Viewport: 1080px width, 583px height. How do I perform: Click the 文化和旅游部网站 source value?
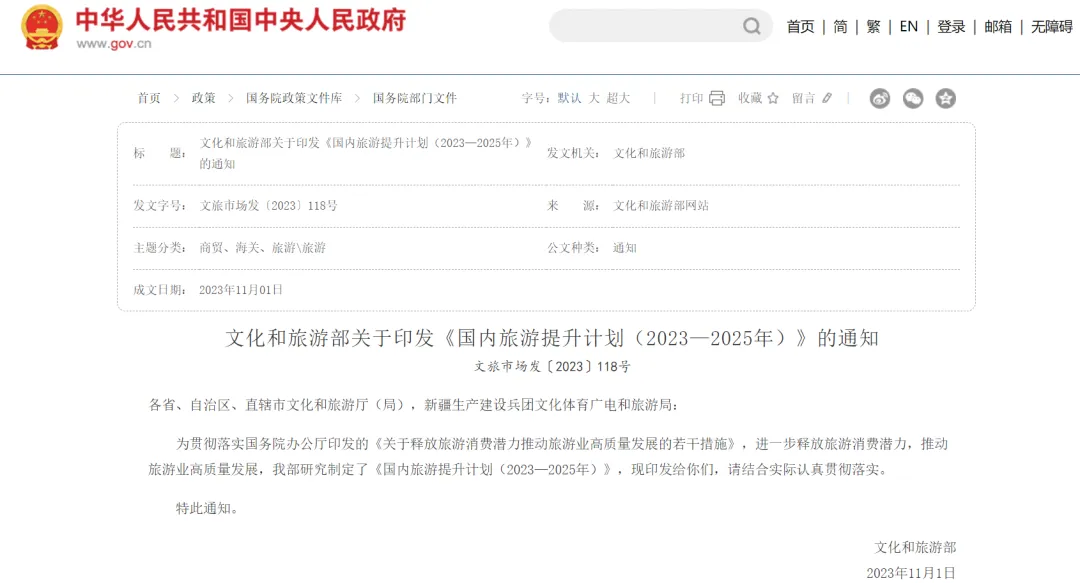point(661,205)
